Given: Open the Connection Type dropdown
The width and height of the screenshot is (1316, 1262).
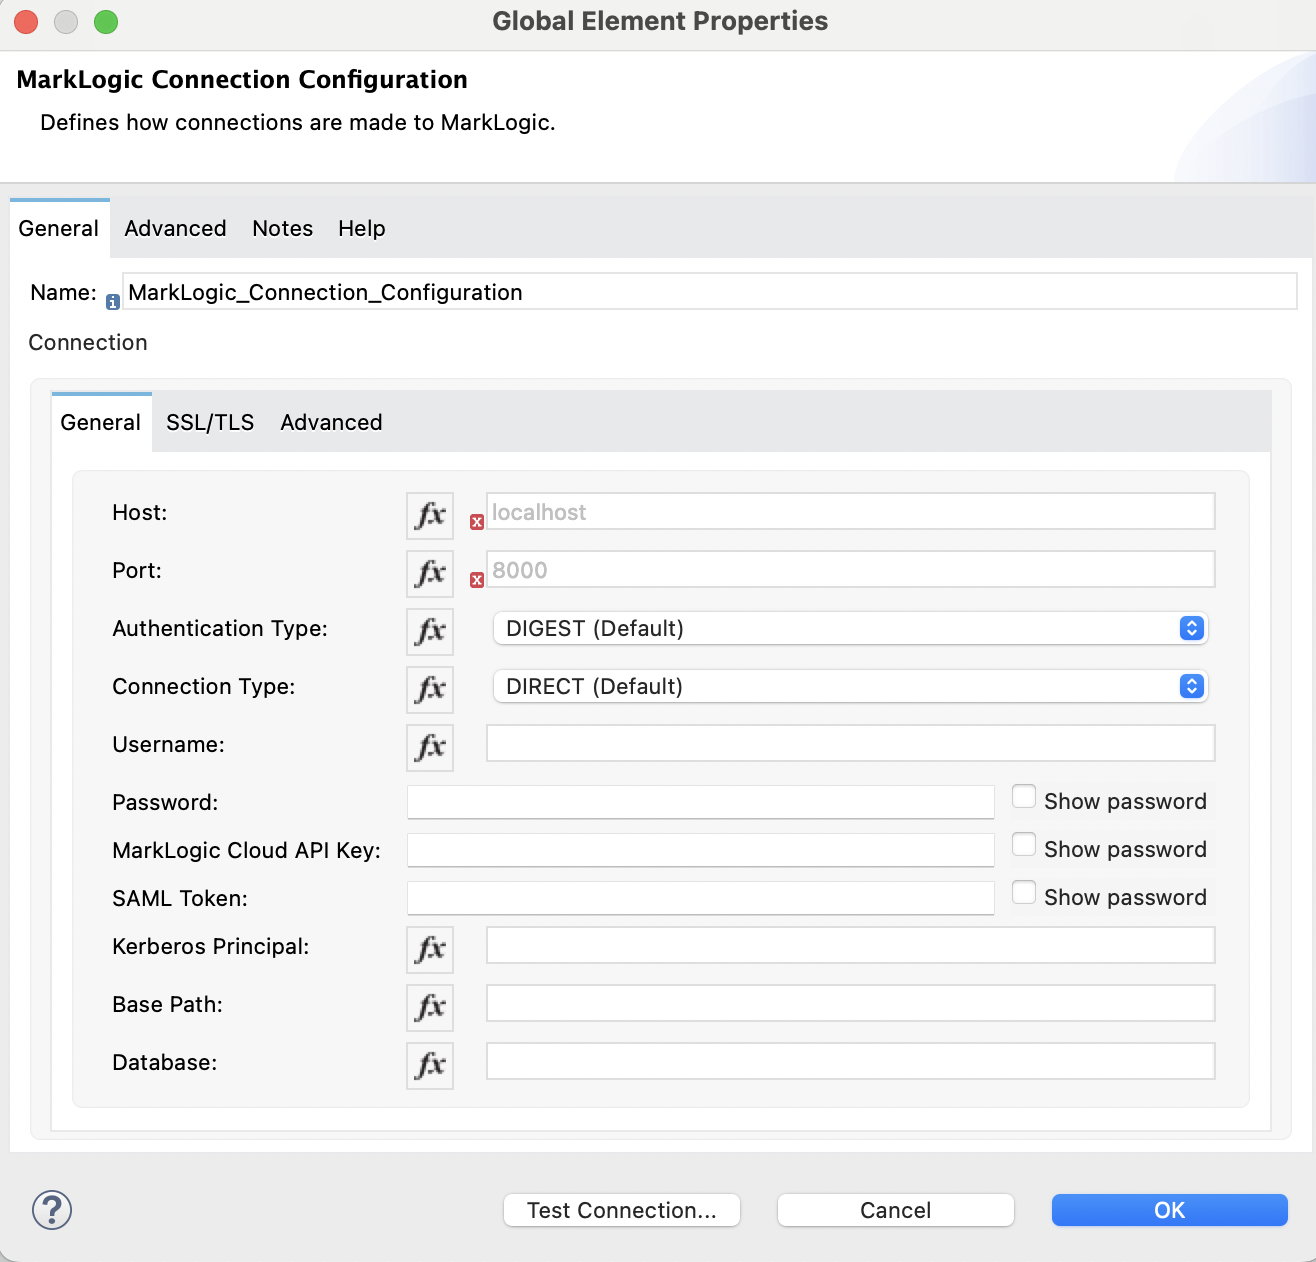Looking at the screenshot, I should pyautogui.click(x=850, y=686).
